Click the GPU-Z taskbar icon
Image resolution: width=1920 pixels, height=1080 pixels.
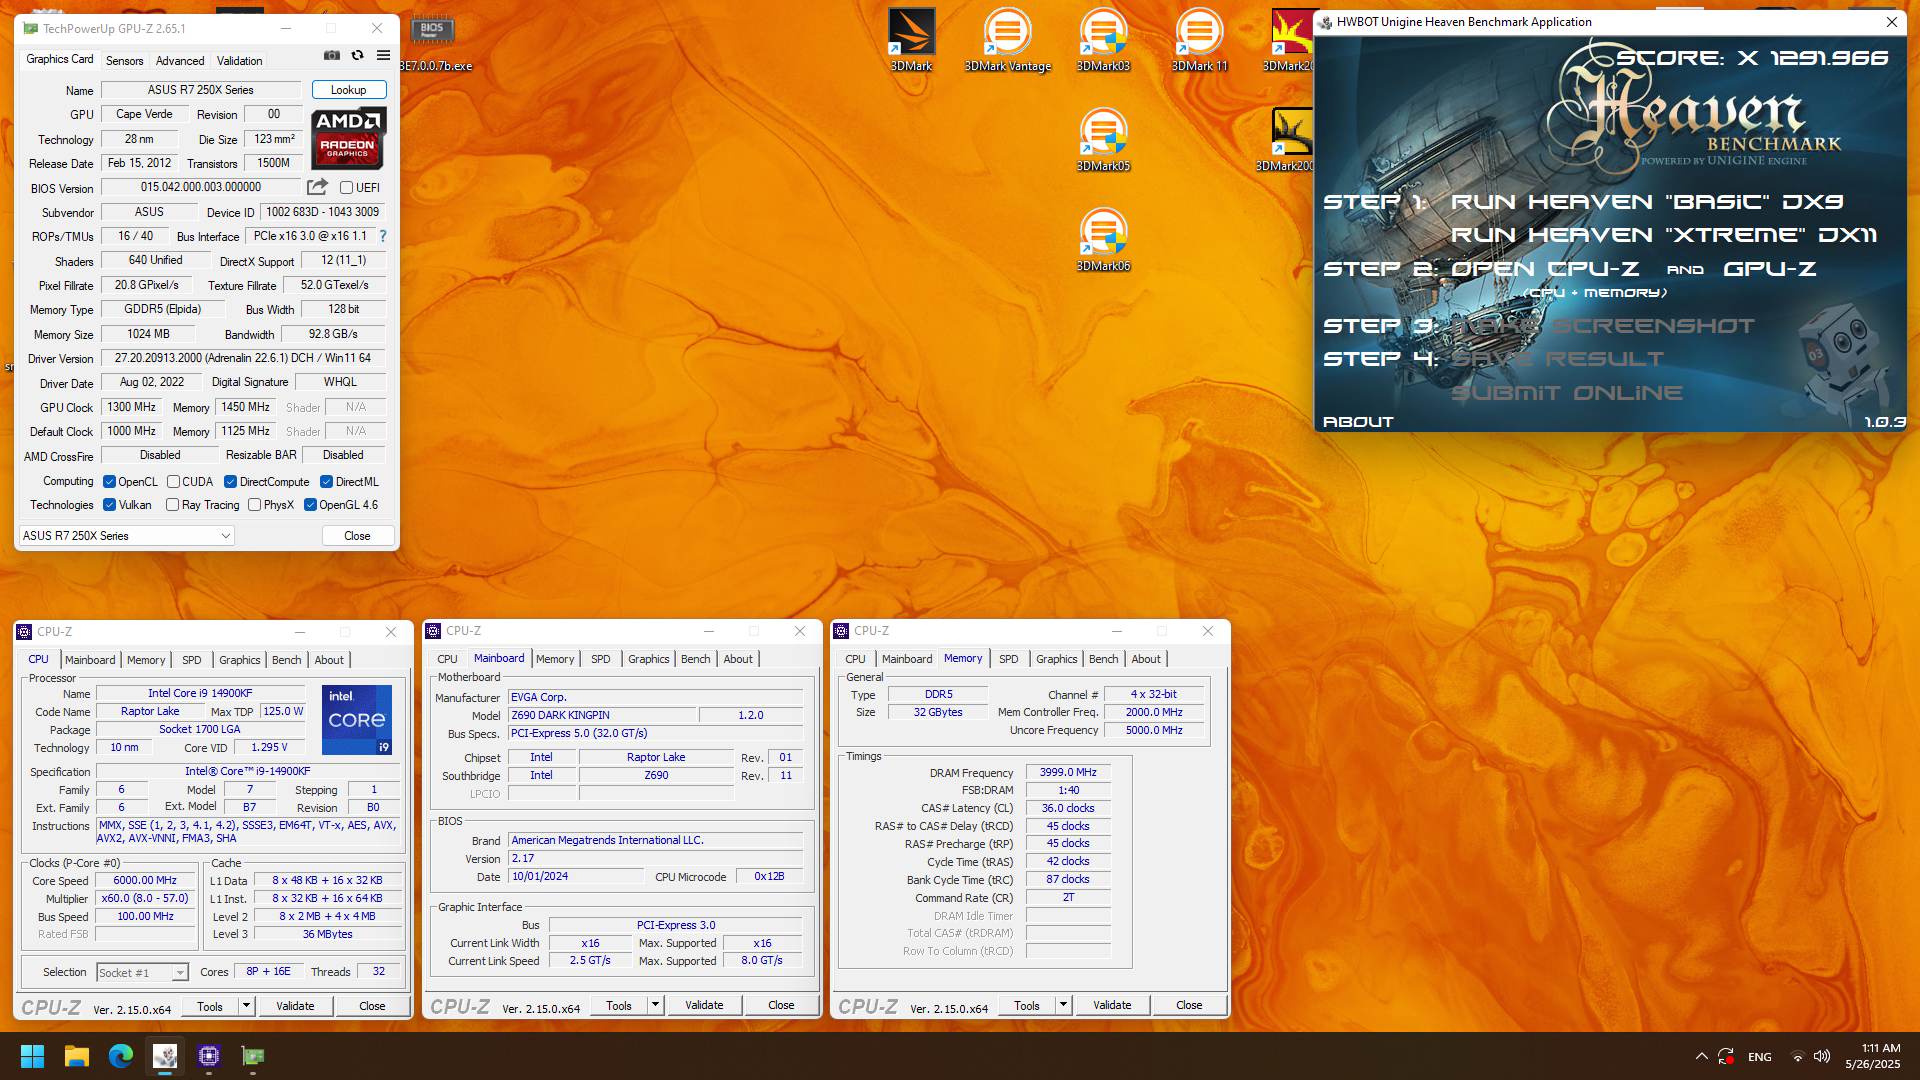coord(253,1056)
